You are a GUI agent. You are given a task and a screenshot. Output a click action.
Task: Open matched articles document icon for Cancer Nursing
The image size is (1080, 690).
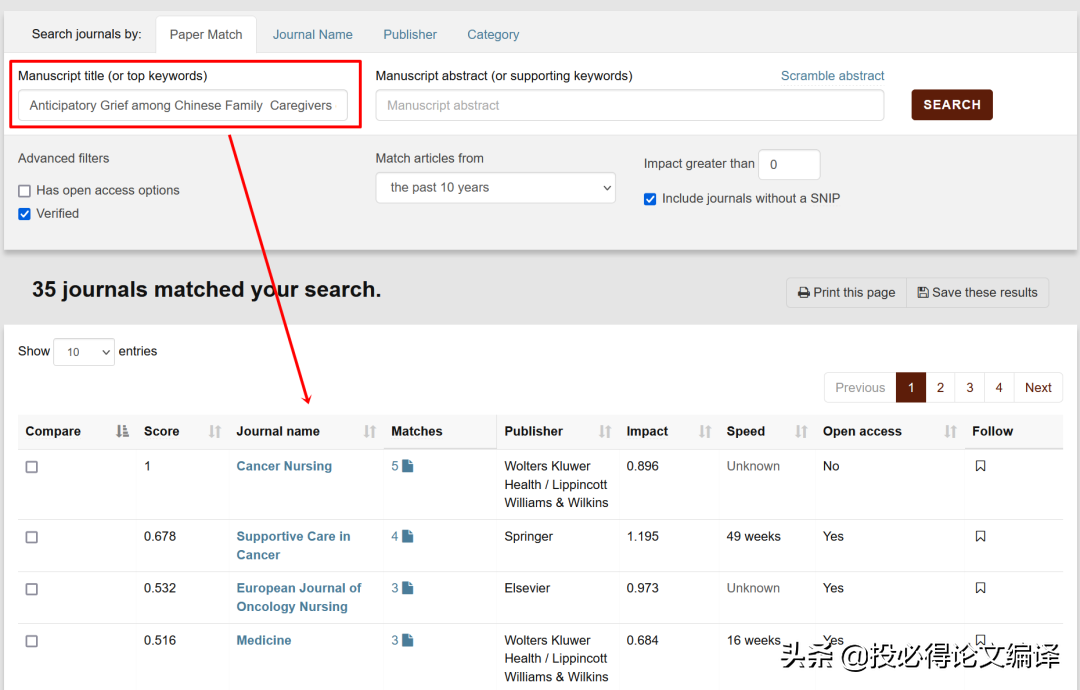point(408,466)
